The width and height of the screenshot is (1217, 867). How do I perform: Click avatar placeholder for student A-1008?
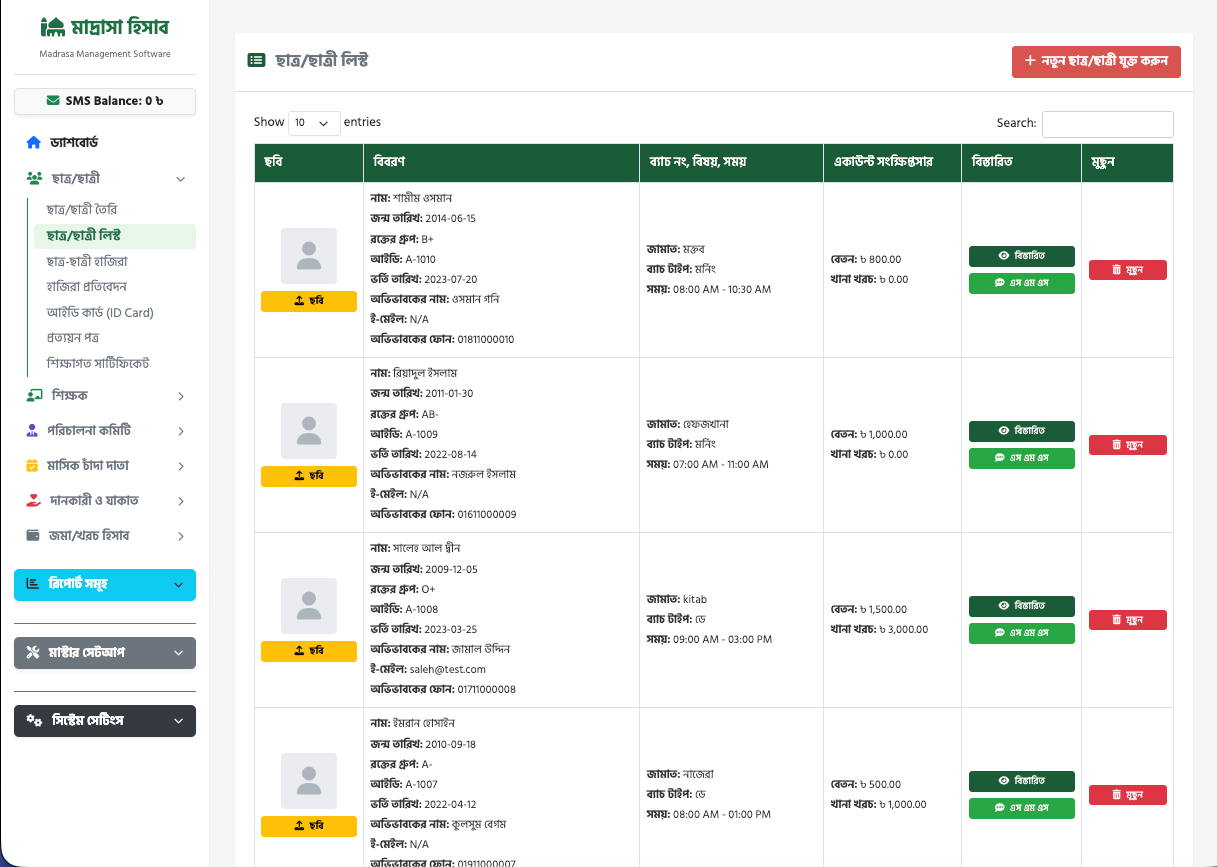tap(309, 606)
